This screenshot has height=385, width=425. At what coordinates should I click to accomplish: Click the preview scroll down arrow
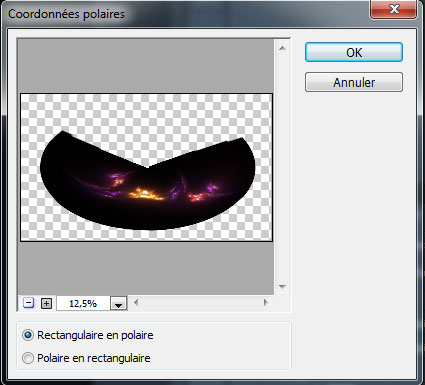pos(282,287)
